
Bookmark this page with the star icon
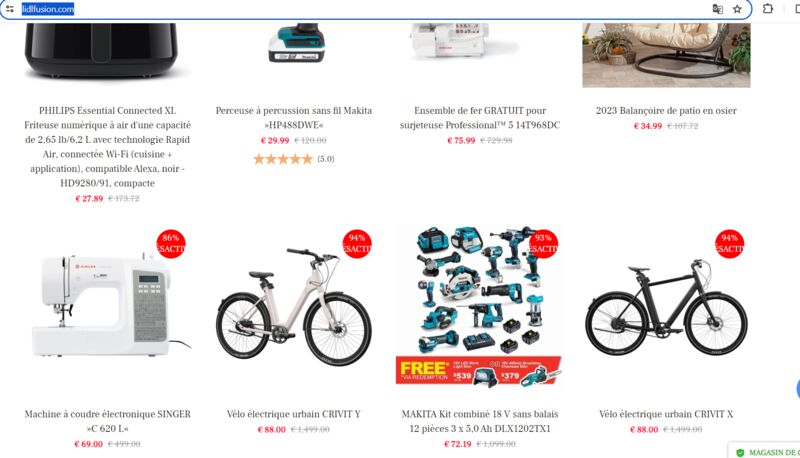pyautogui.click(x=737, y=9)
